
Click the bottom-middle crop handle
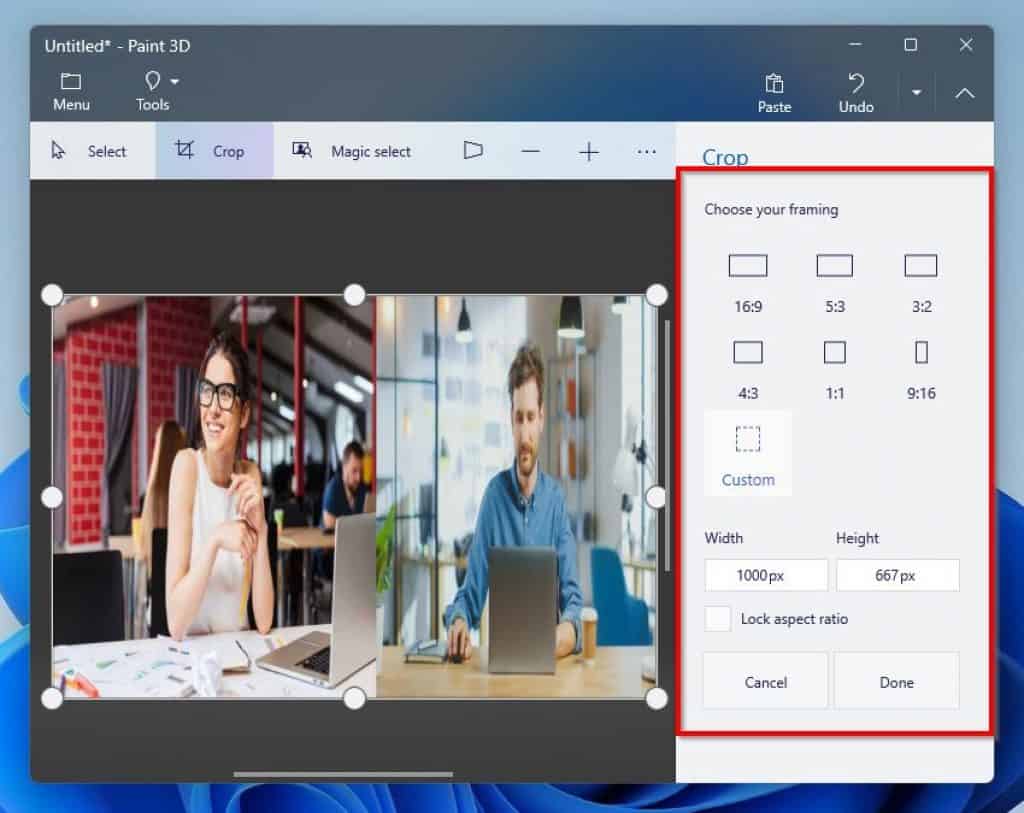355,699
